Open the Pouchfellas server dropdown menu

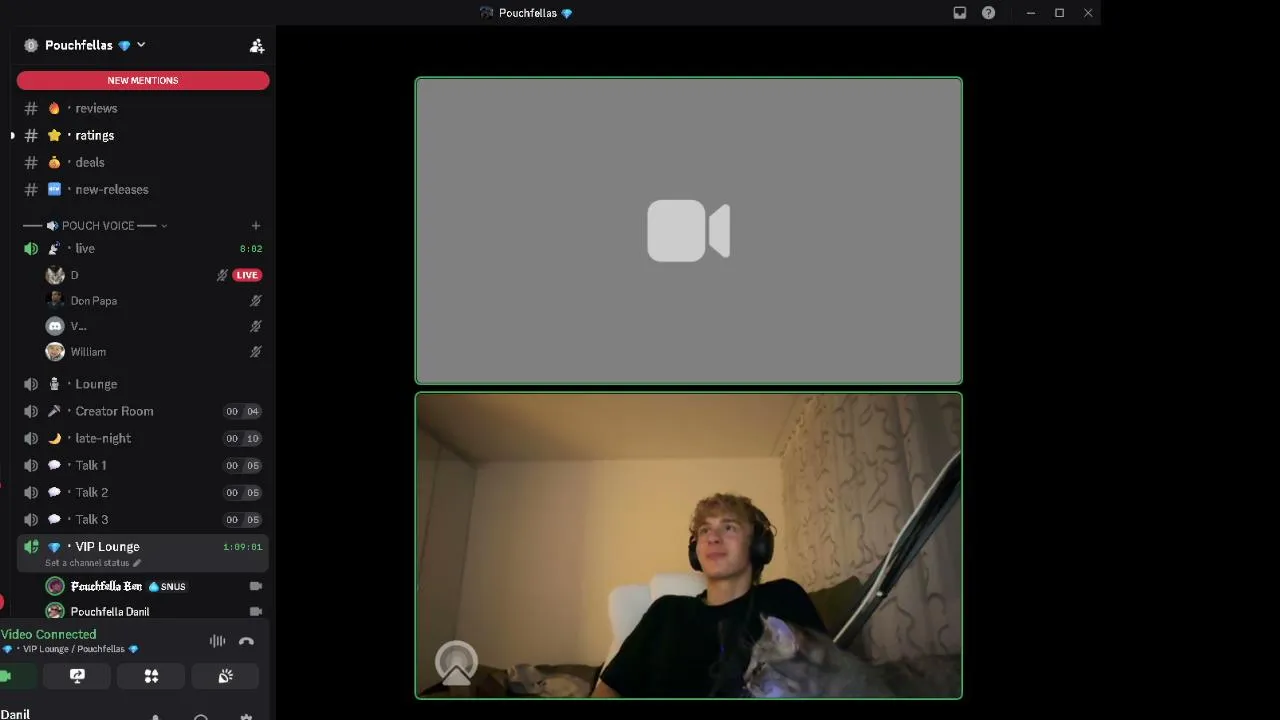coord(96,45)
